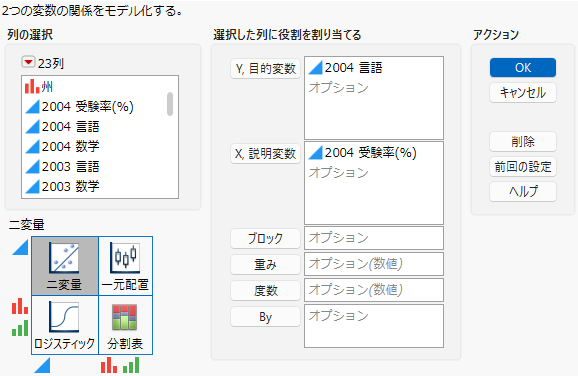Click the 二変量 scatterplot icon
The height and width of the screenshot is (376, 578).
pyautogui.click(x=64, y=258)
